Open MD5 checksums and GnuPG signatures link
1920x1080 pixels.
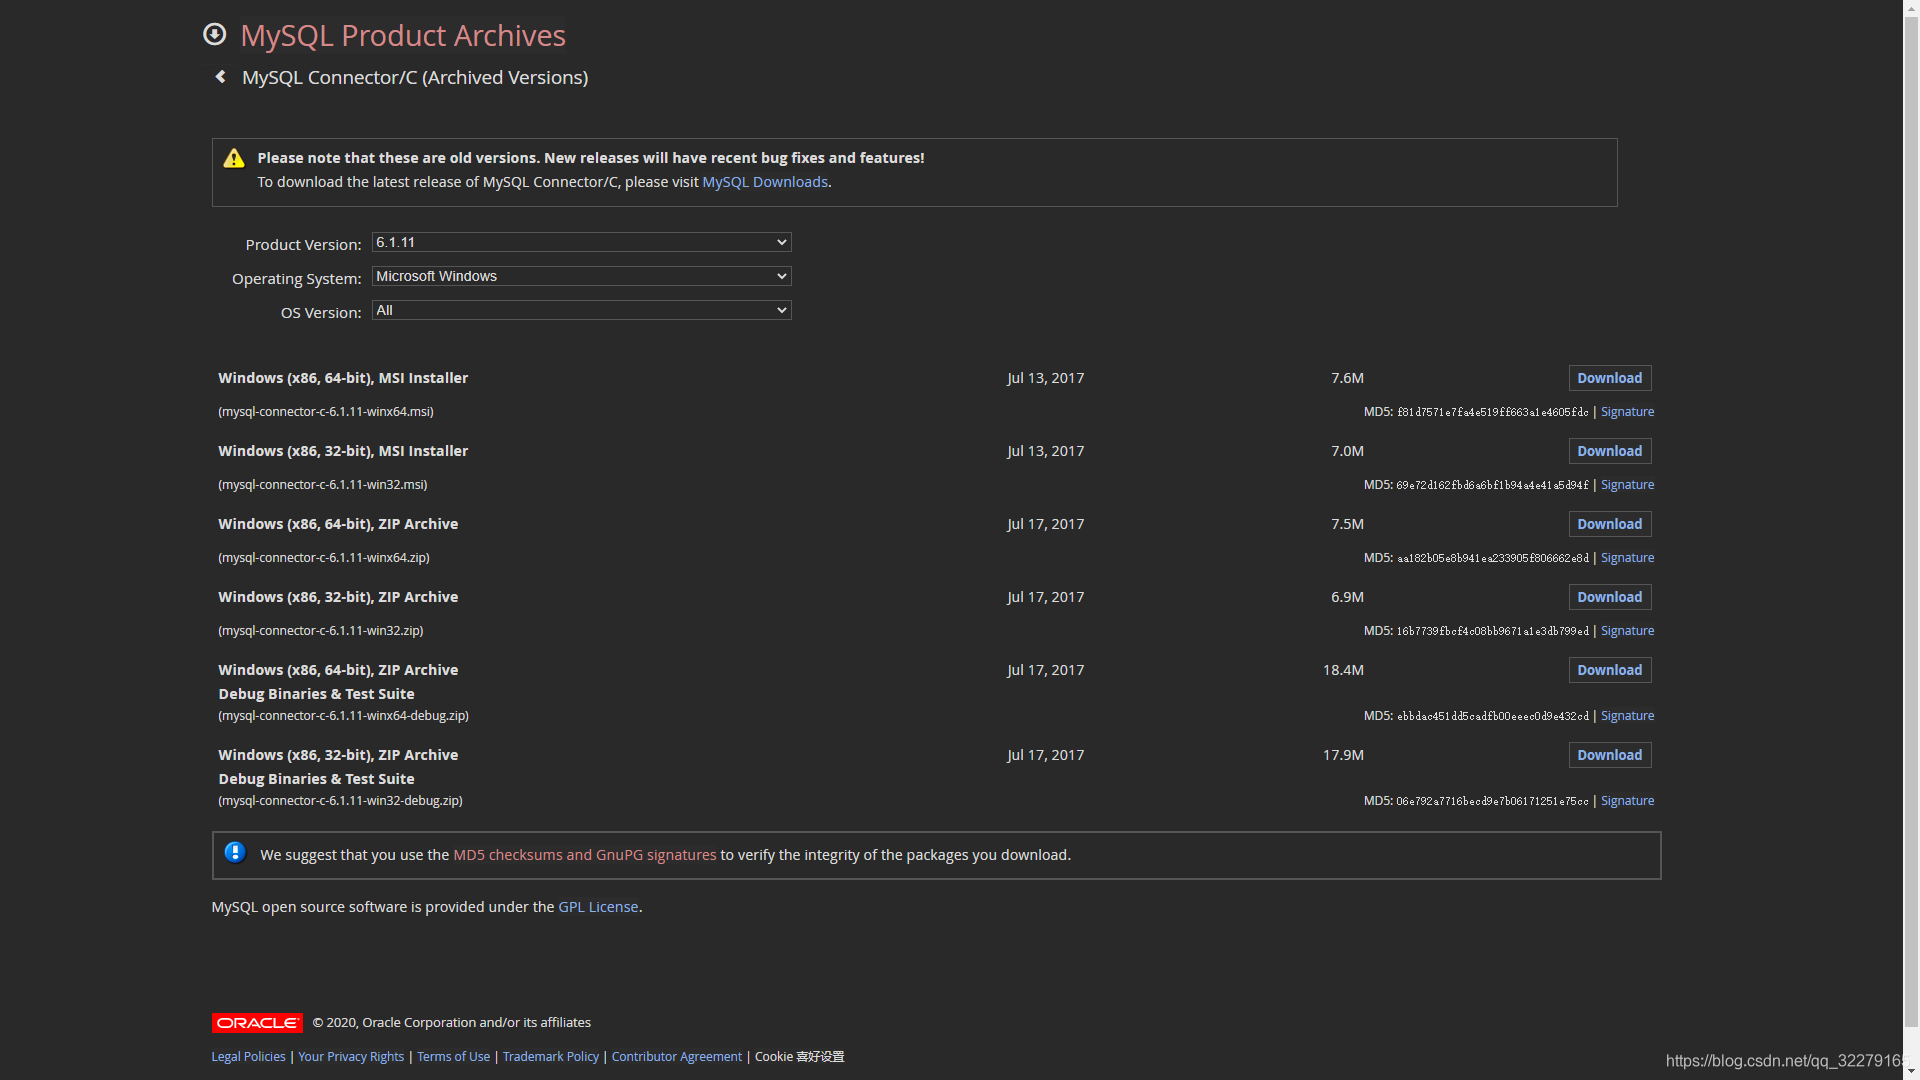pyautogui.click(x=584, y=855)
